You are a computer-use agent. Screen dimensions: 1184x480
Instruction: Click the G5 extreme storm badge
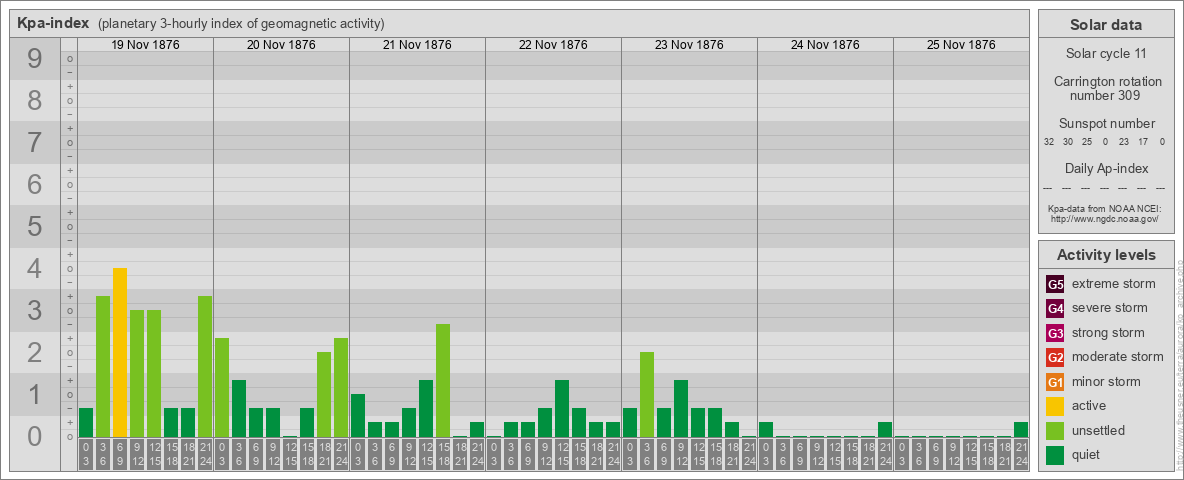1055,285
